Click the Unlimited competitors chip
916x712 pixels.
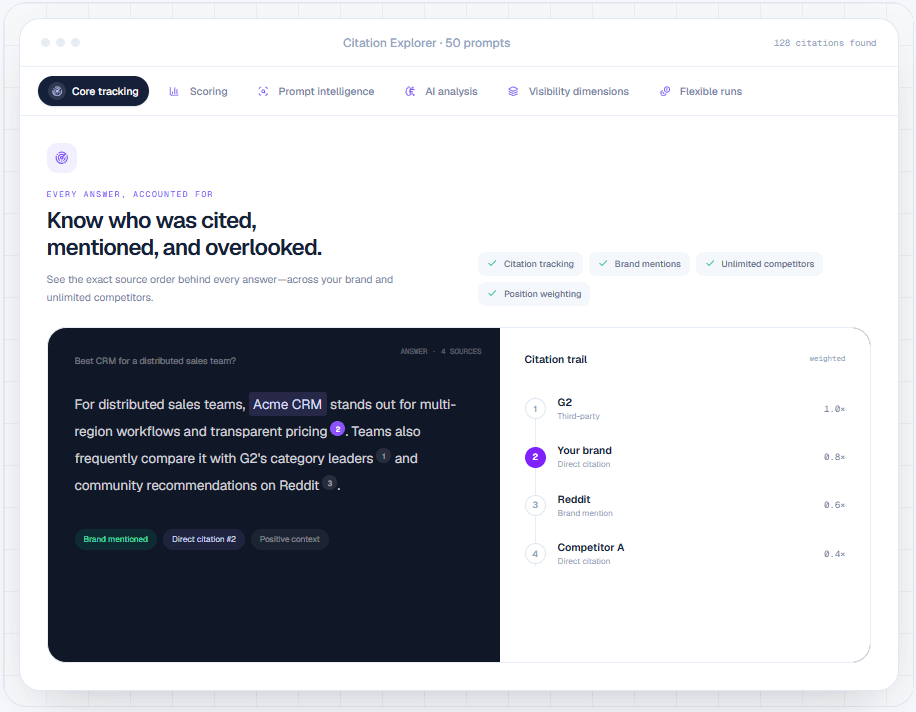click(x=759, y=264)
